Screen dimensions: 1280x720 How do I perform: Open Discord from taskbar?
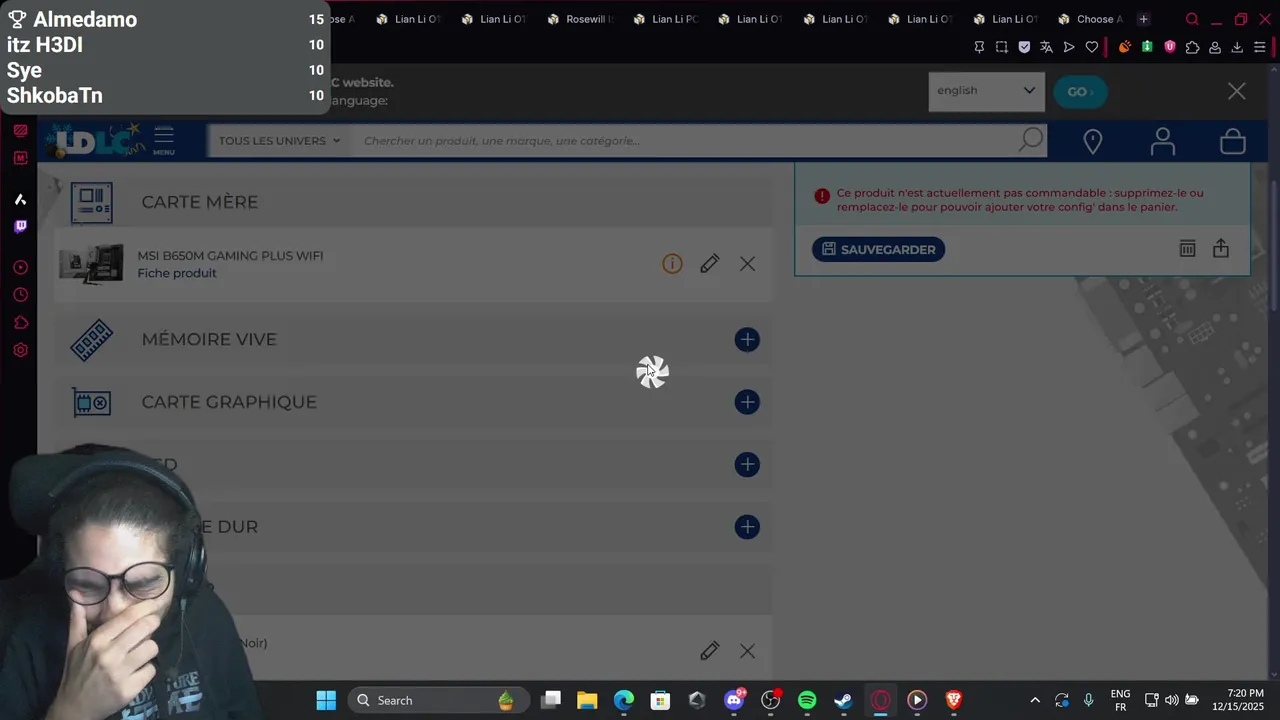click(734, 700)
